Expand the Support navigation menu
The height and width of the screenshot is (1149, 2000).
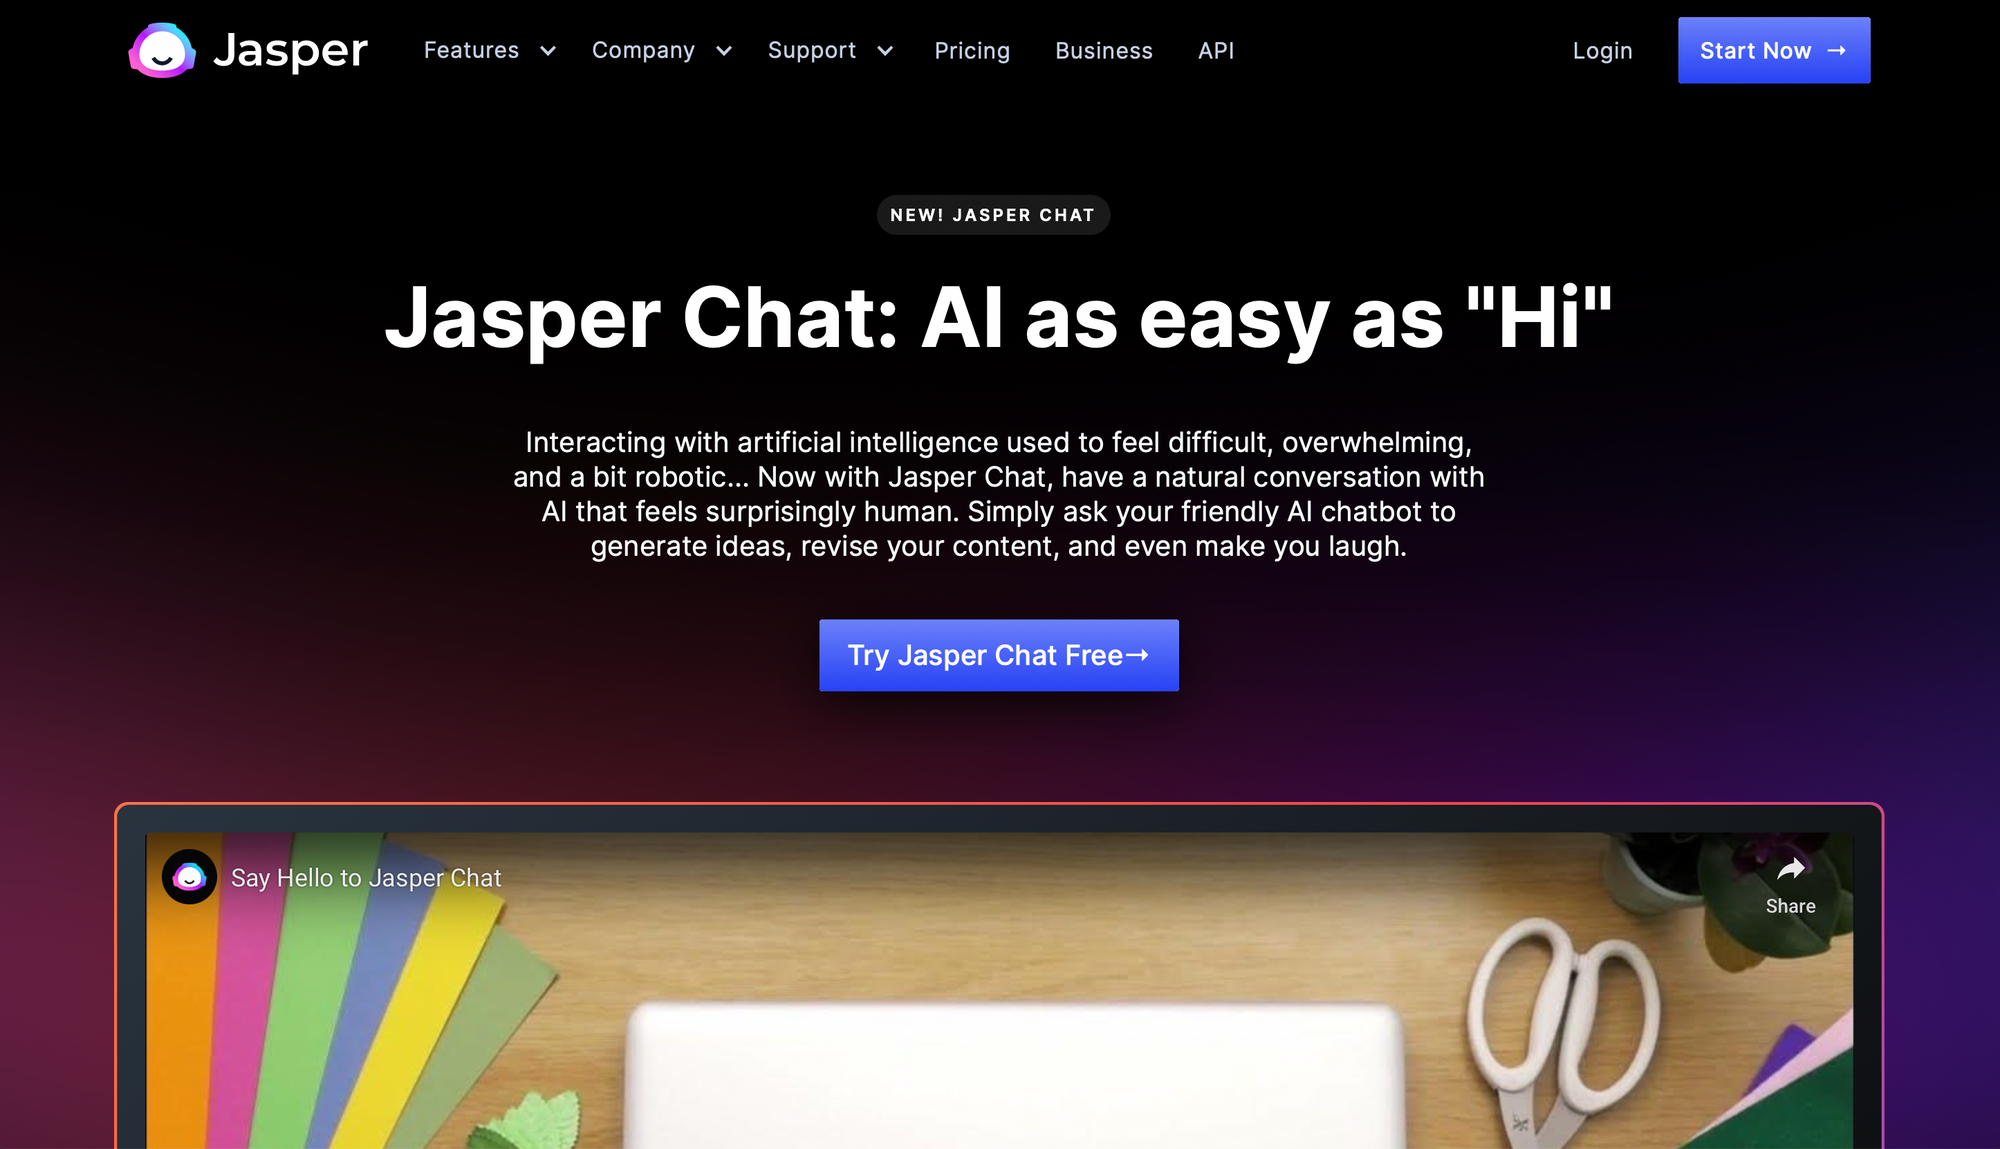[x=827, y=51]
